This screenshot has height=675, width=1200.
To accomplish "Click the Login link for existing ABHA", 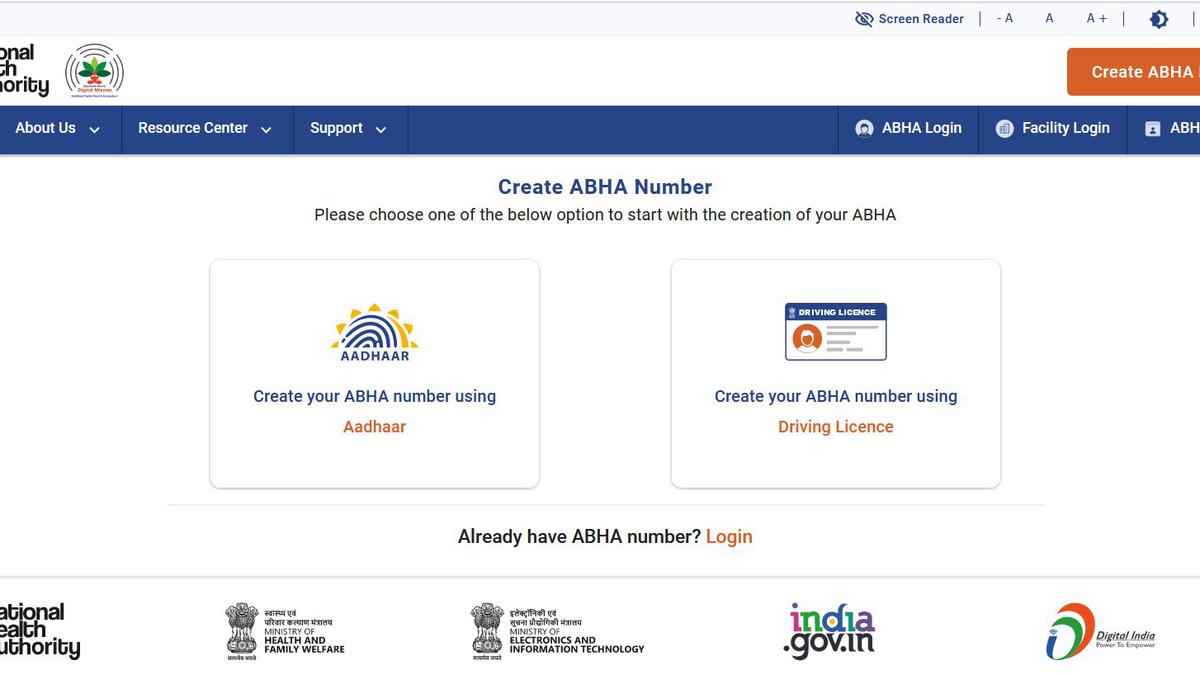I will [729, 537].
